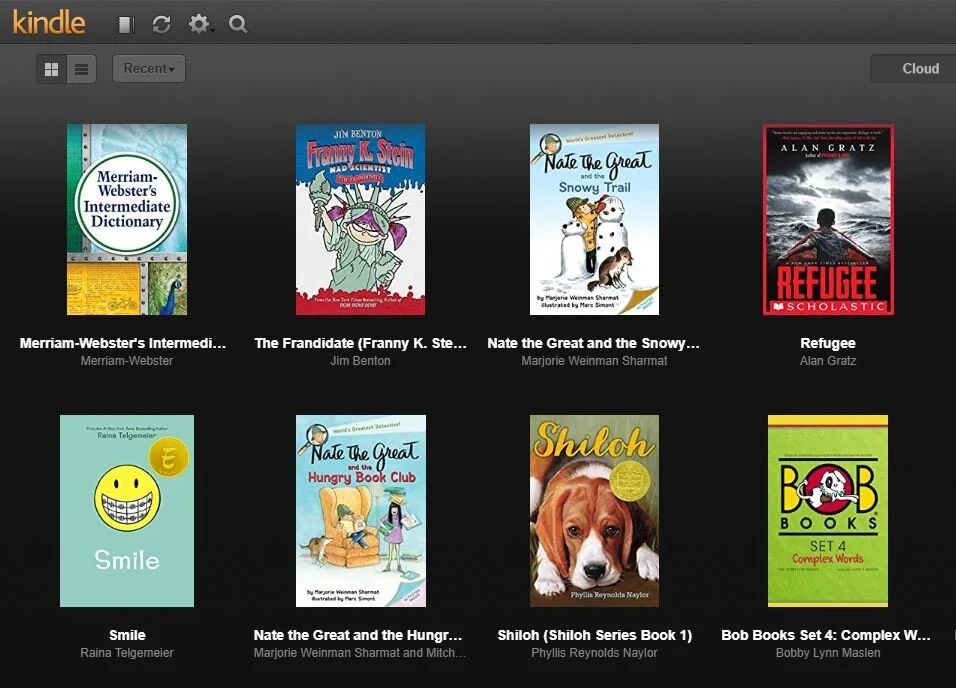Click the search magnifier icon

238,24
